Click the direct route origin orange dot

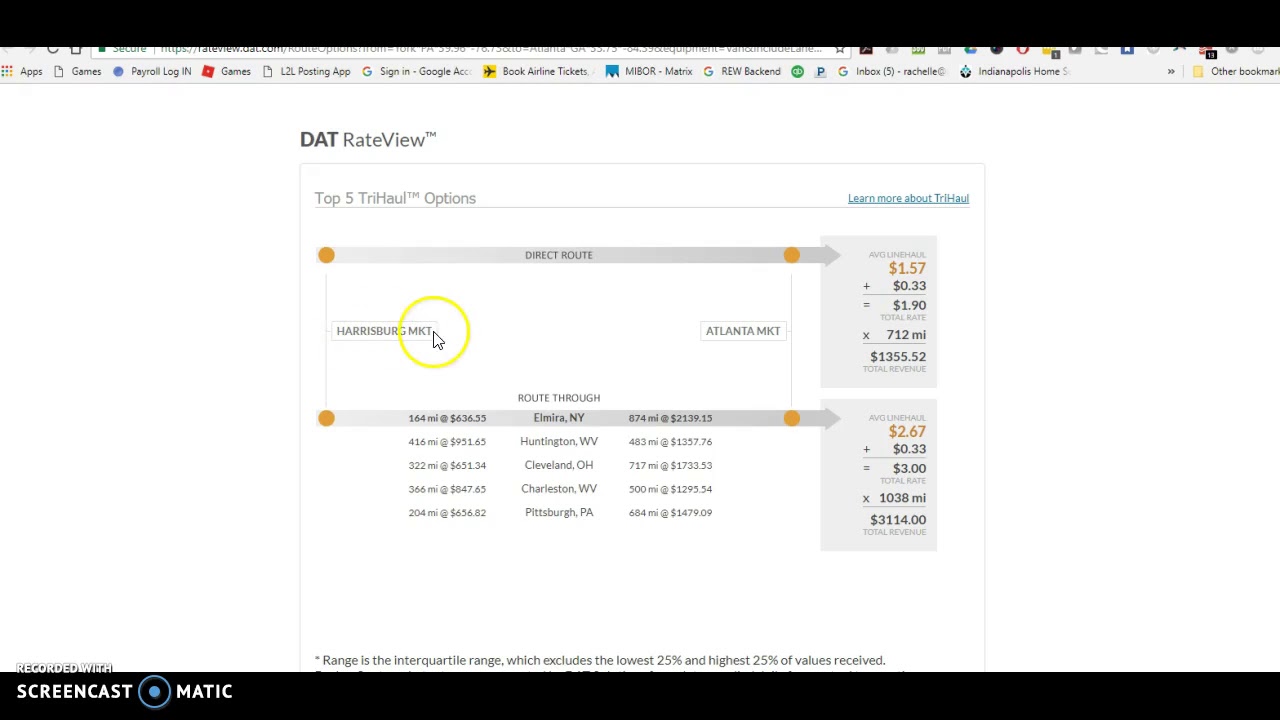click(x=326, y=255)
